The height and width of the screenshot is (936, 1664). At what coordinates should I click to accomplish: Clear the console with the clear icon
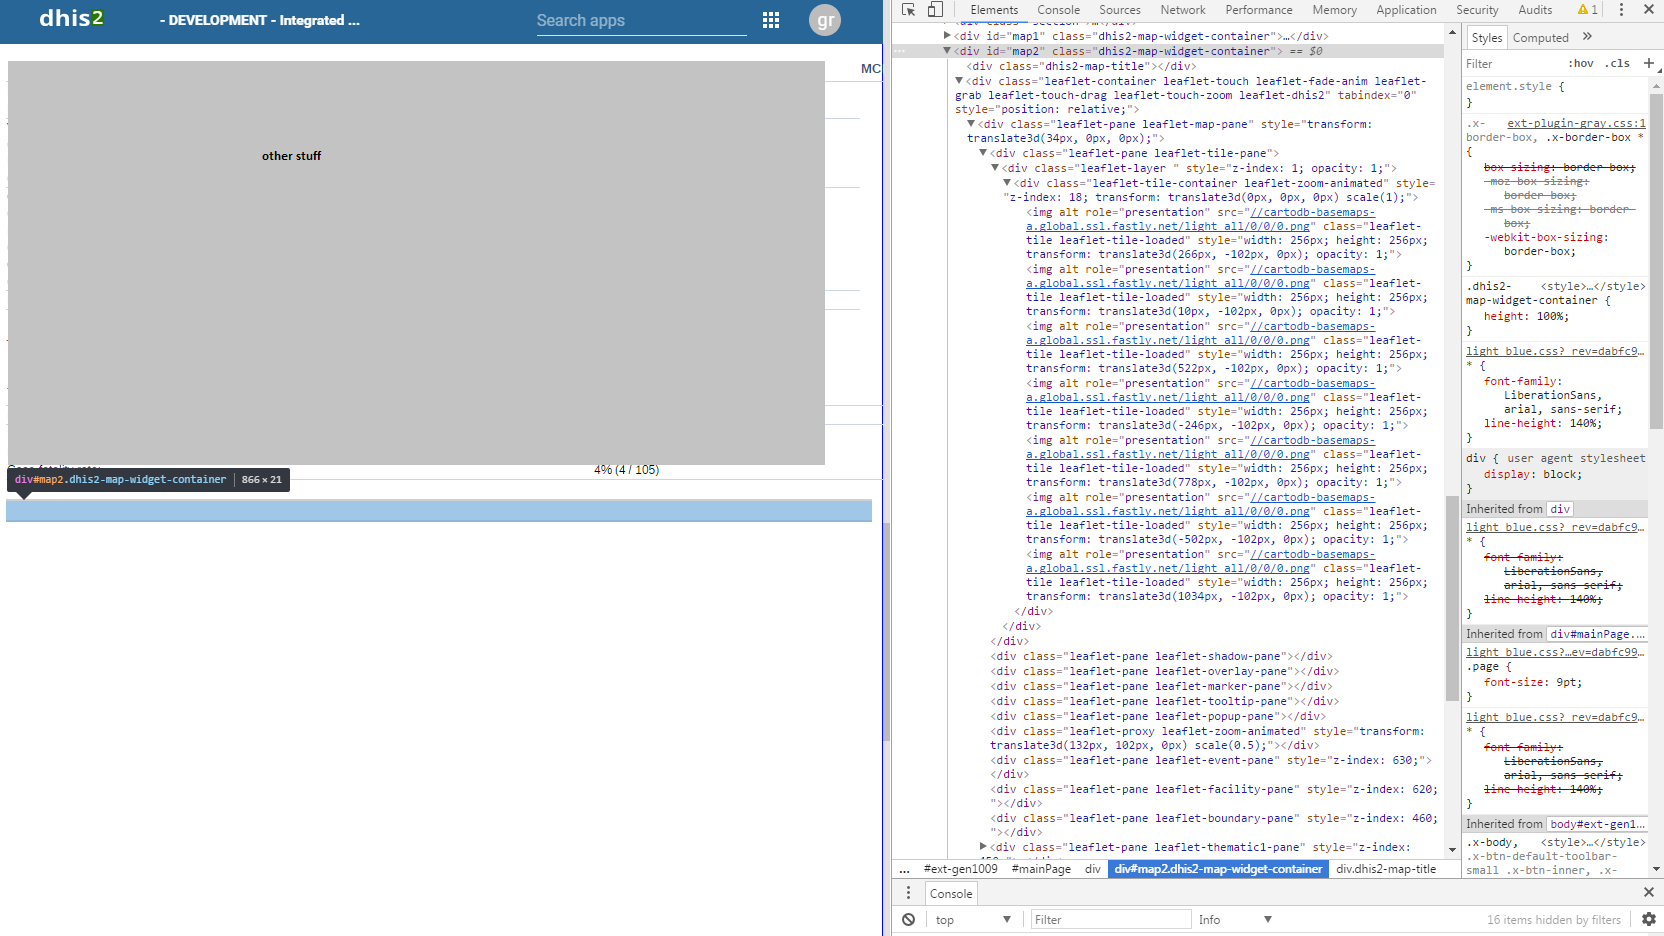click(908, 920)
